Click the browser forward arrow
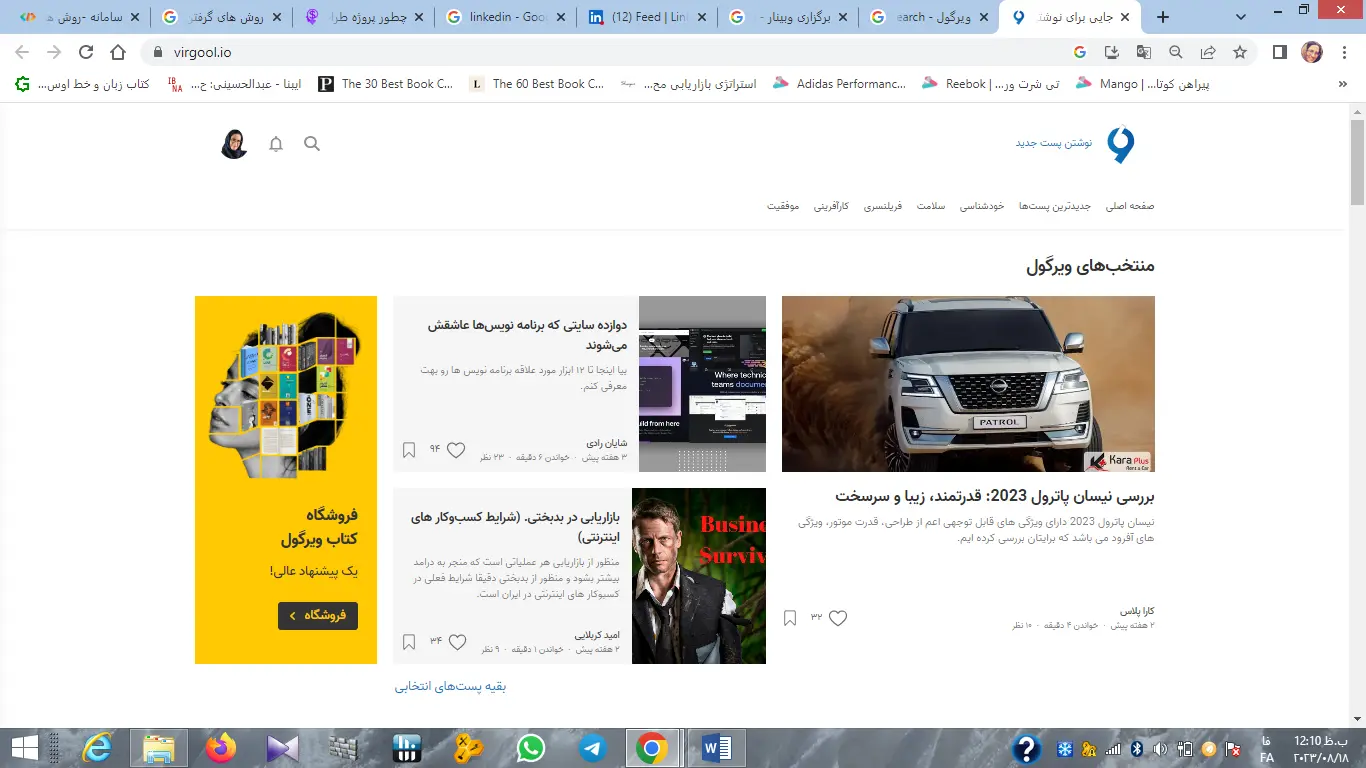Screen dimensions: 1366x768 click(54, 52)
